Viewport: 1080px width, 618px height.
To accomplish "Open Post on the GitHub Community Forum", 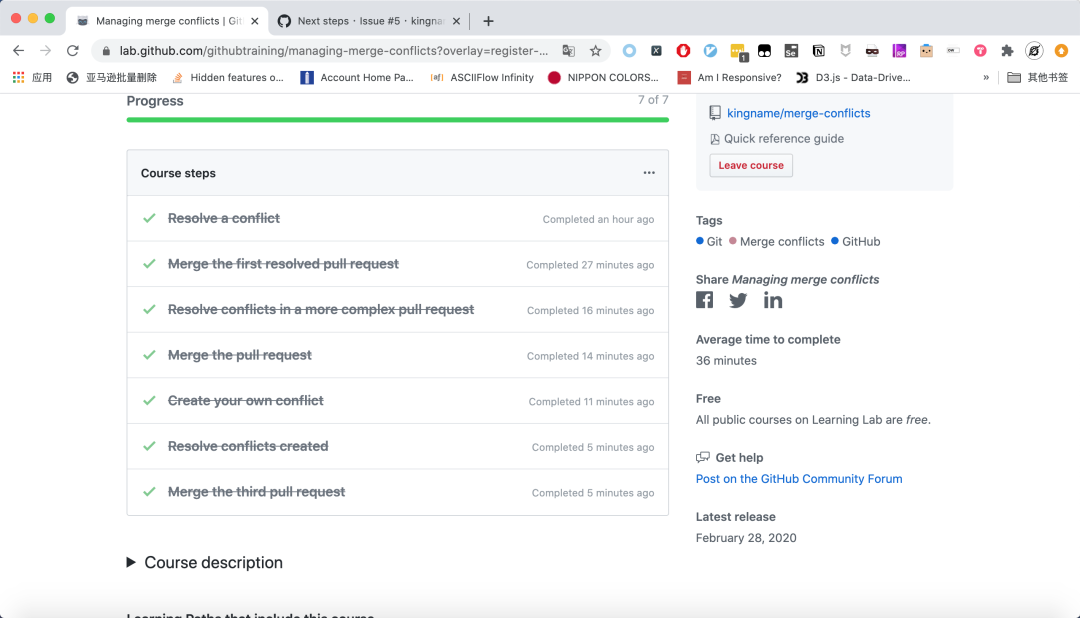I will [x=798, y=479].
